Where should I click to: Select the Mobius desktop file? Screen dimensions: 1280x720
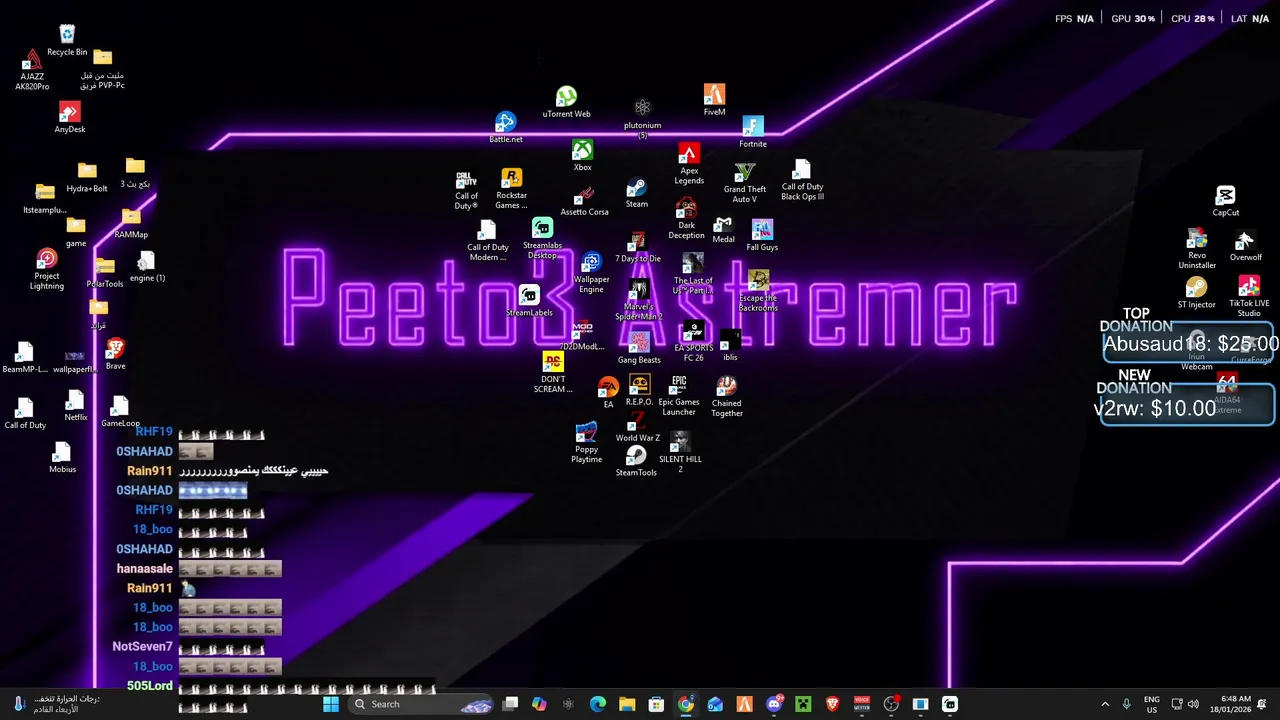point(62,457)
